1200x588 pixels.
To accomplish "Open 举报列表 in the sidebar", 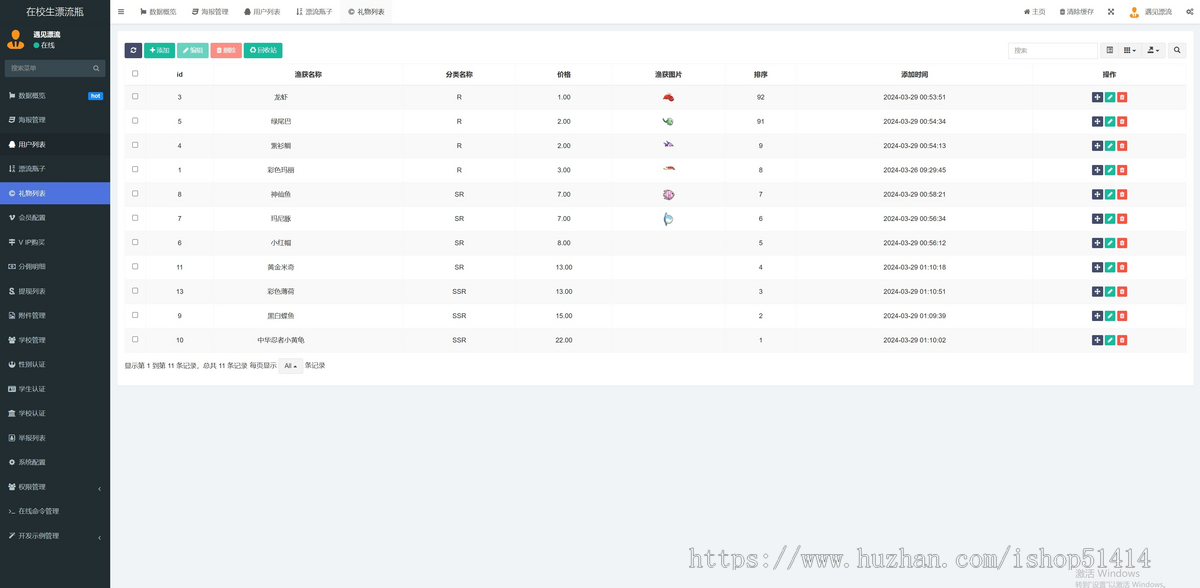I will [x=55, y=438].
